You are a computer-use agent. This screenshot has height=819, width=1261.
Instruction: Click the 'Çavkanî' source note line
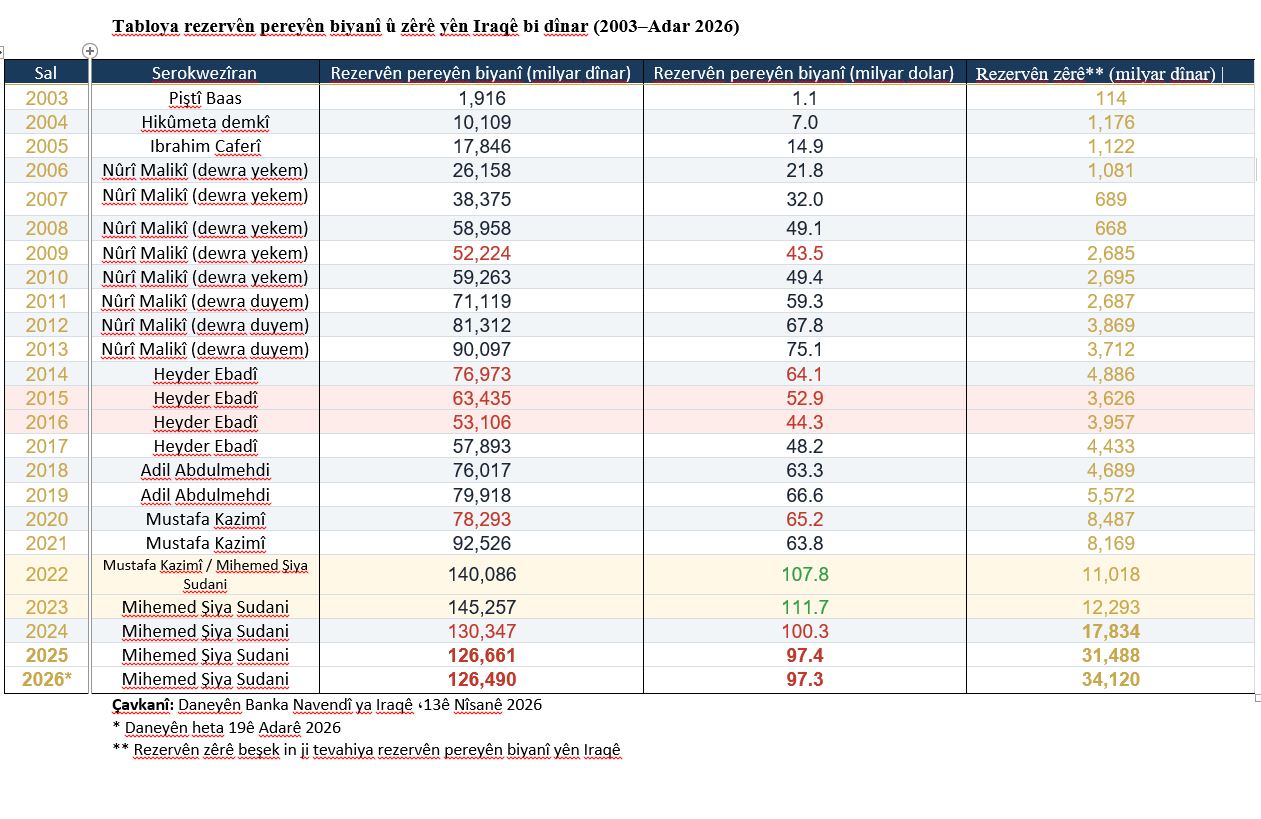327,705
